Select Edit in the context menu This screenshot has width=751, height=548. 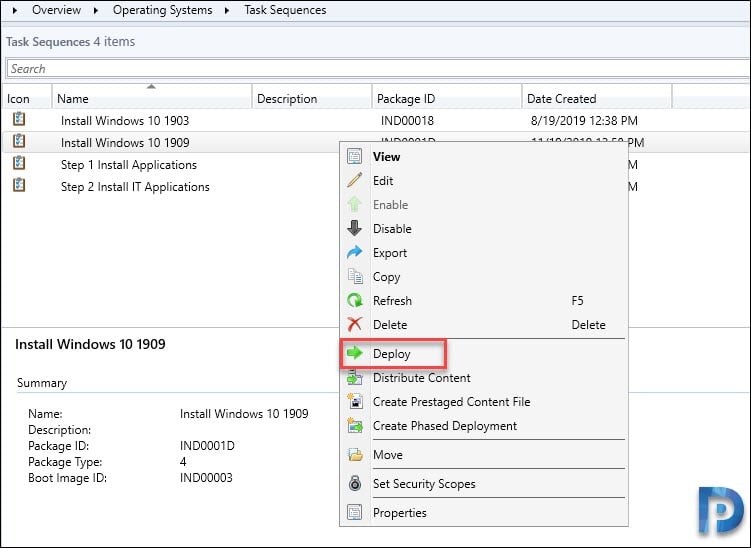pyautogui.click(x=484, y=181)
